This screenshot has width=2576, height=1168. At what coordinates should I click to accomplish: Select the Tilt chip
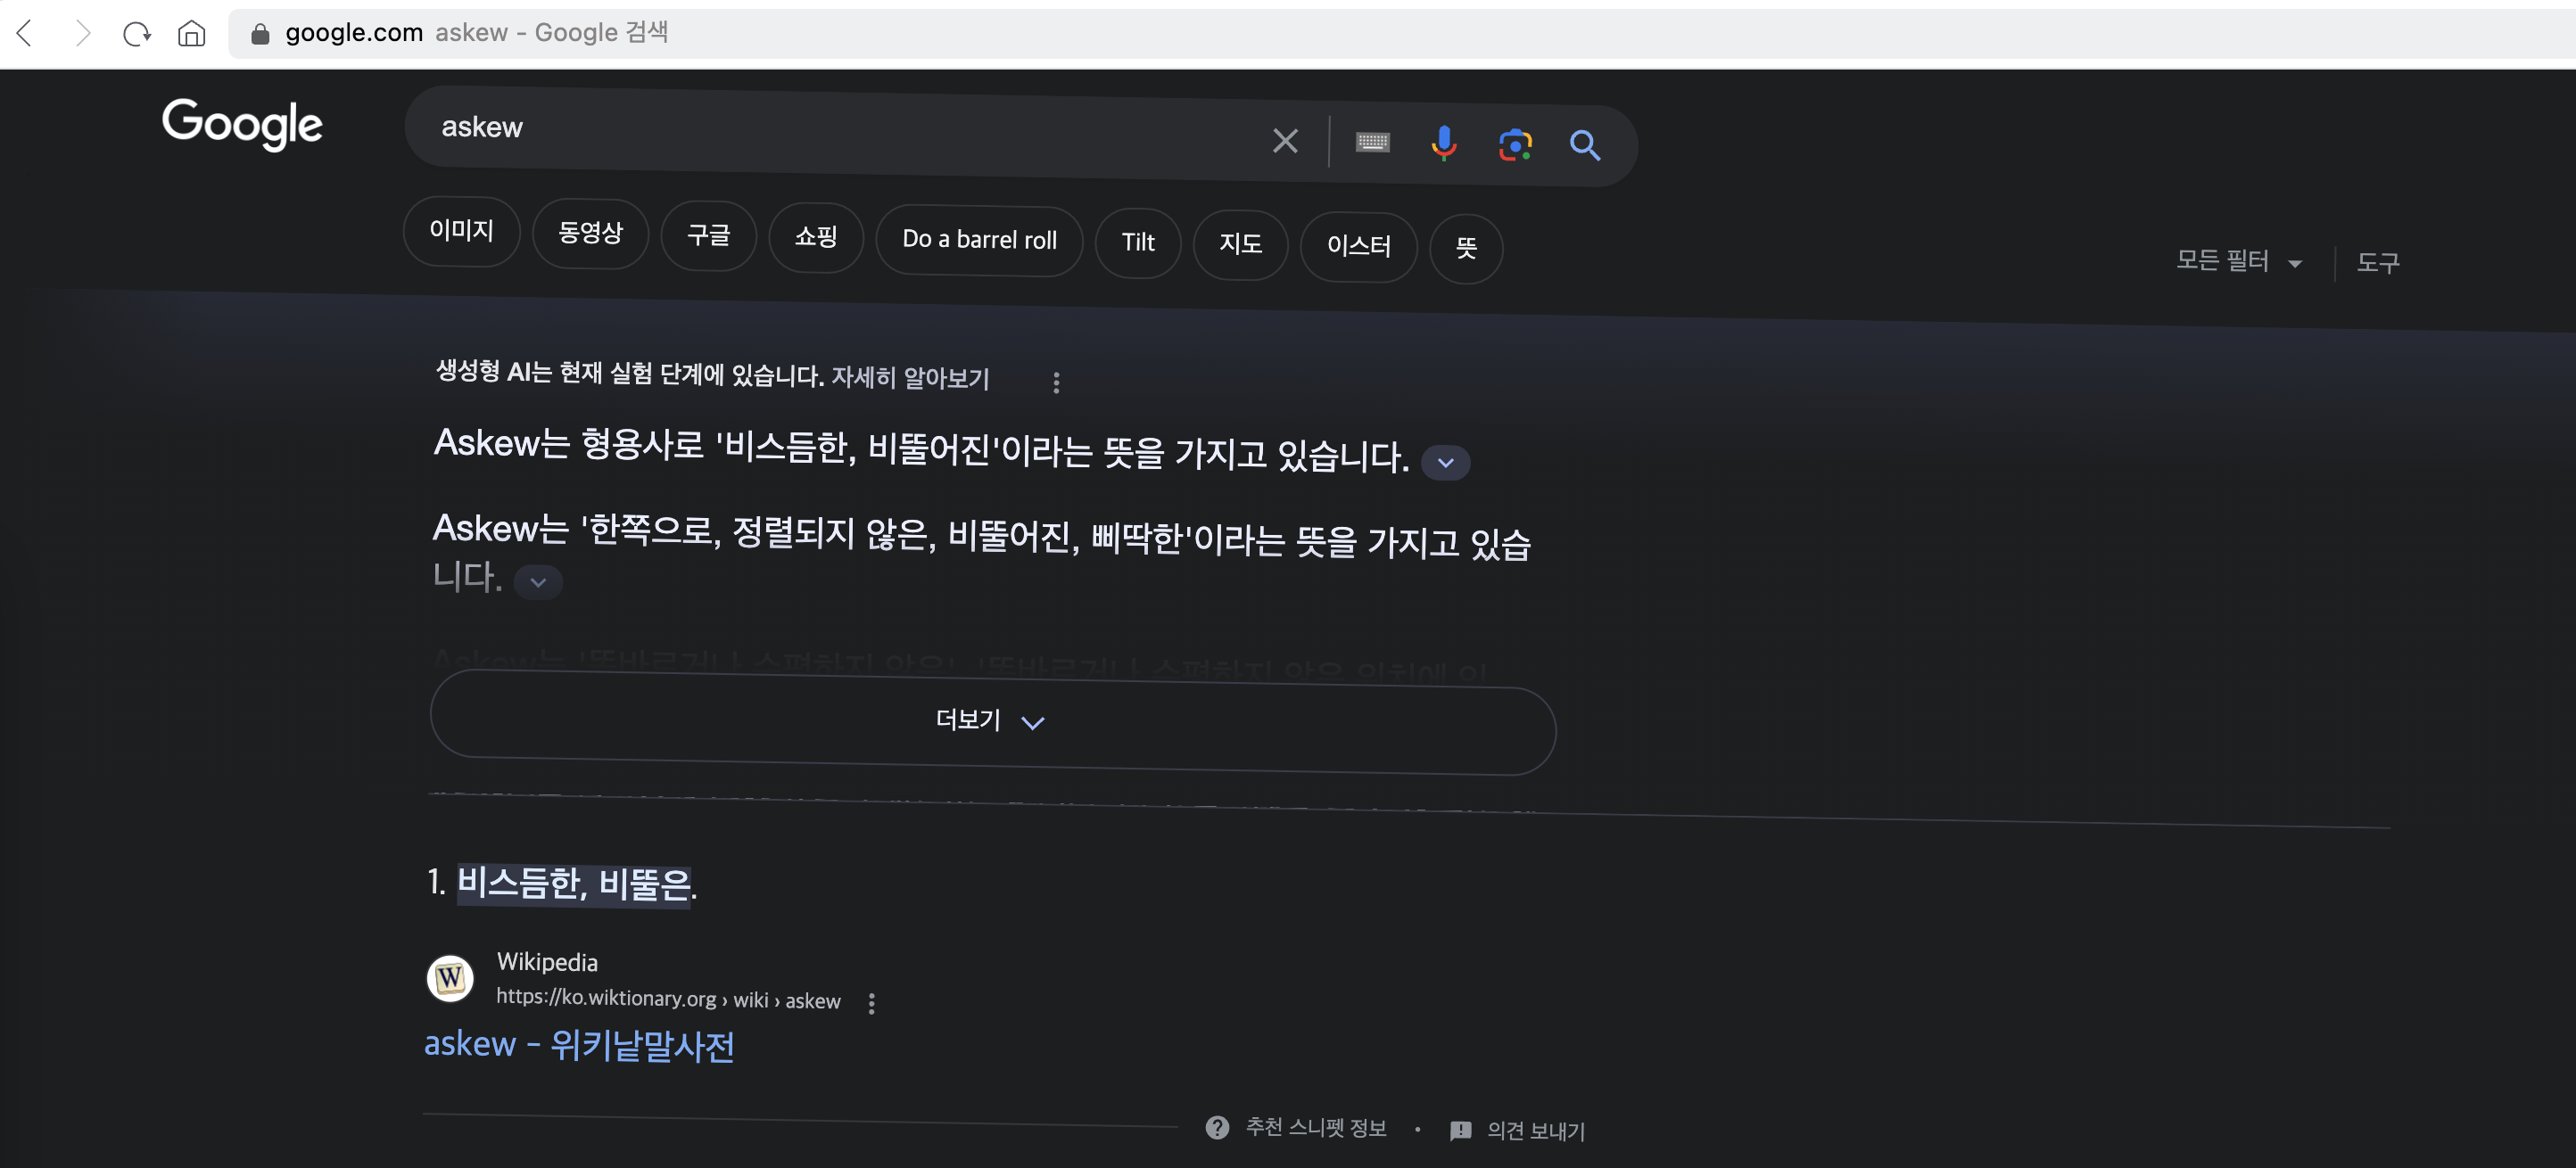tap(1138, 243)
